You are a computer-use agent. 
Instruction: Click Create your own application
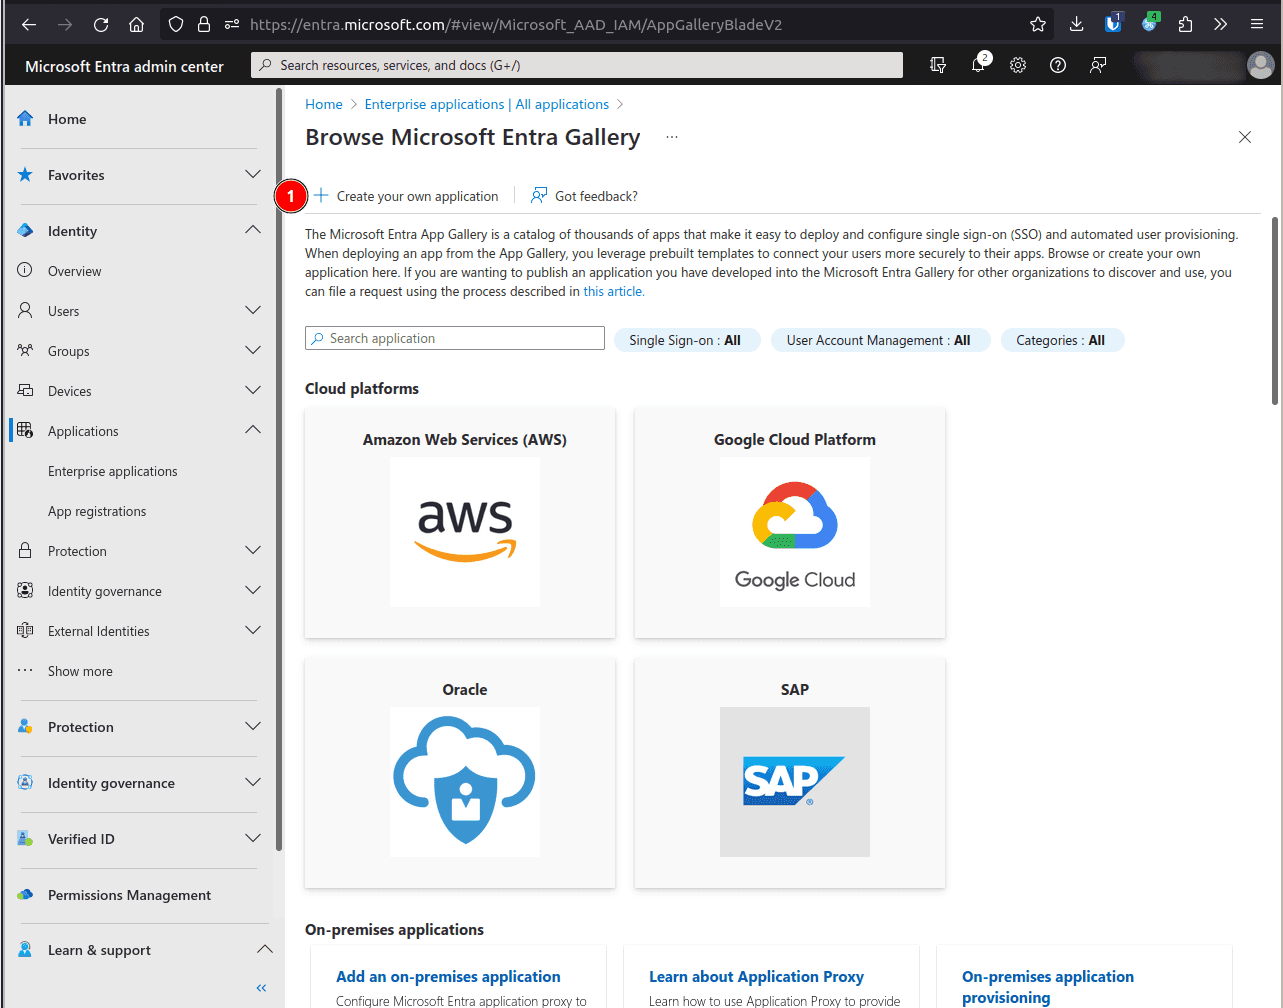(406, 196)
